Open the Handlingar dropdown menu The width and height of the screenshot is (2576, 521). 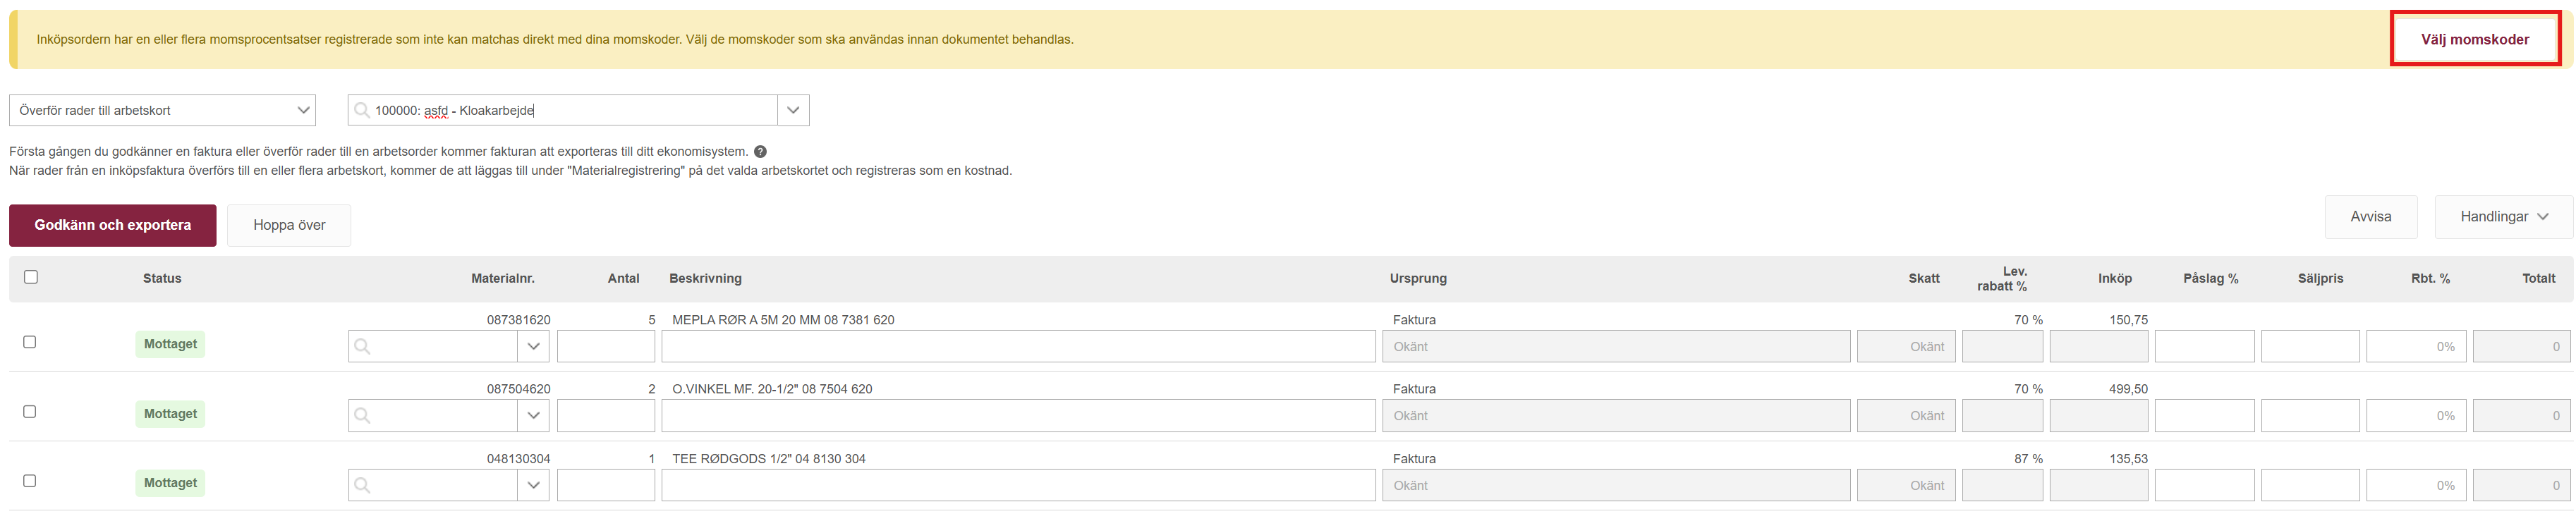(x=2503, y=216)
